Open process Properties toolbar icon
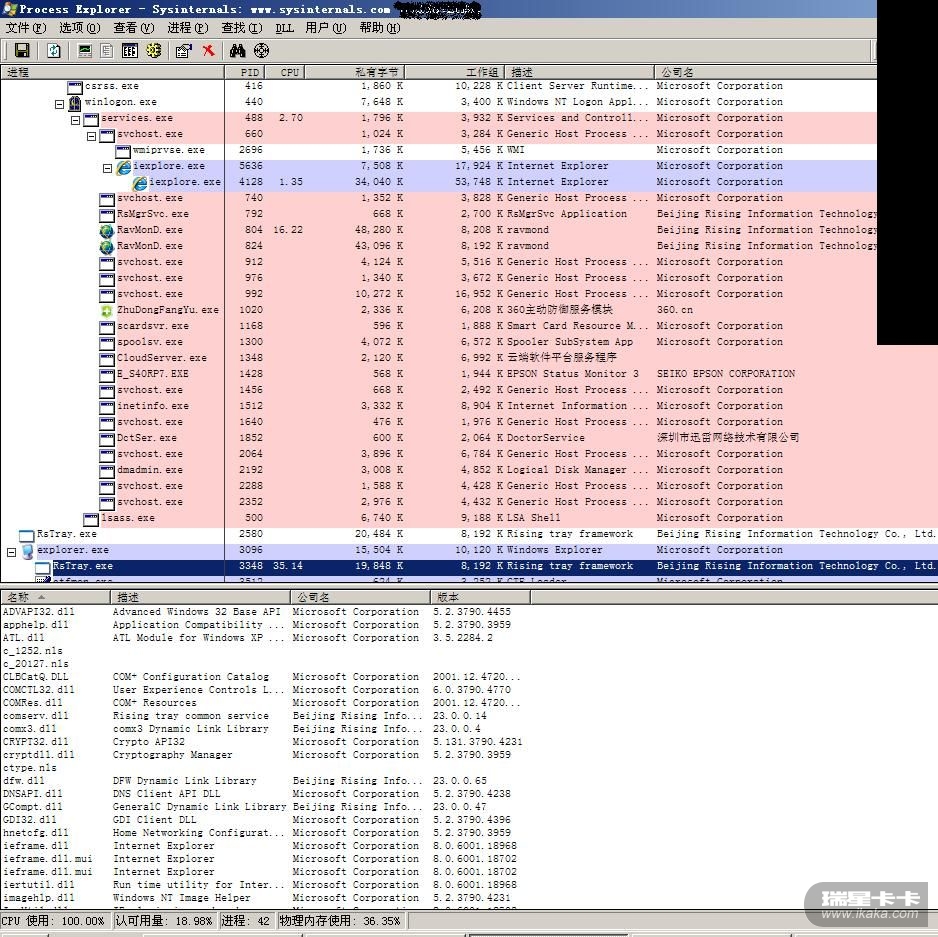Image resolution: width=938 pixels, height=937 pixels. click(184, 51)
